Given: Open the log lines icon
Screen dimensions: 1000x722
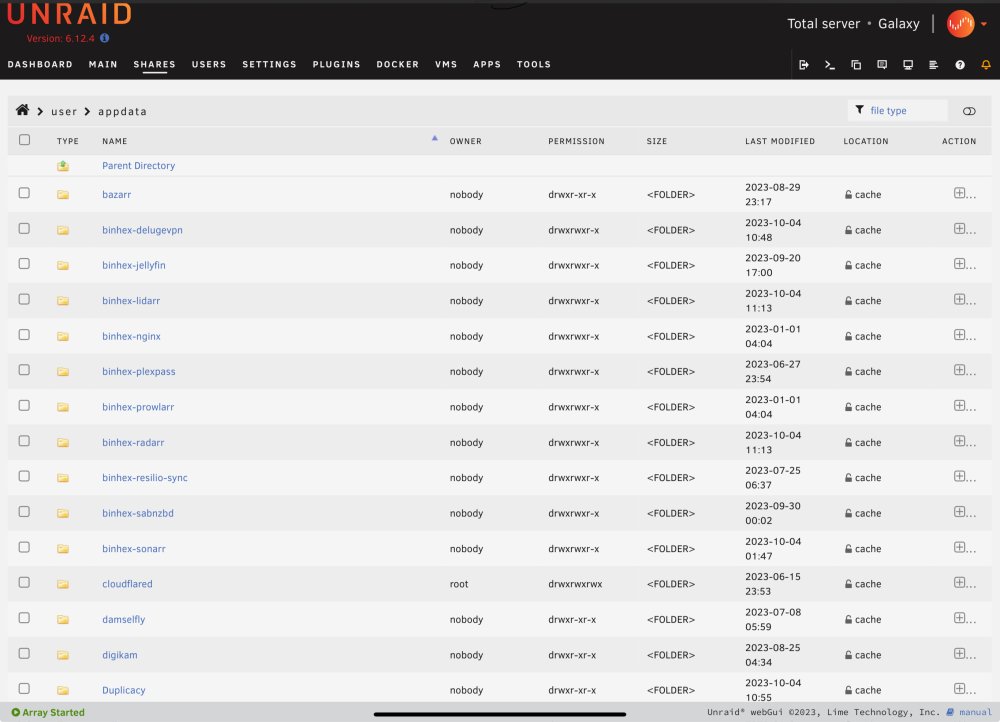Looking at the screenshot, I should pyautogui.click(x=934, y=64).
